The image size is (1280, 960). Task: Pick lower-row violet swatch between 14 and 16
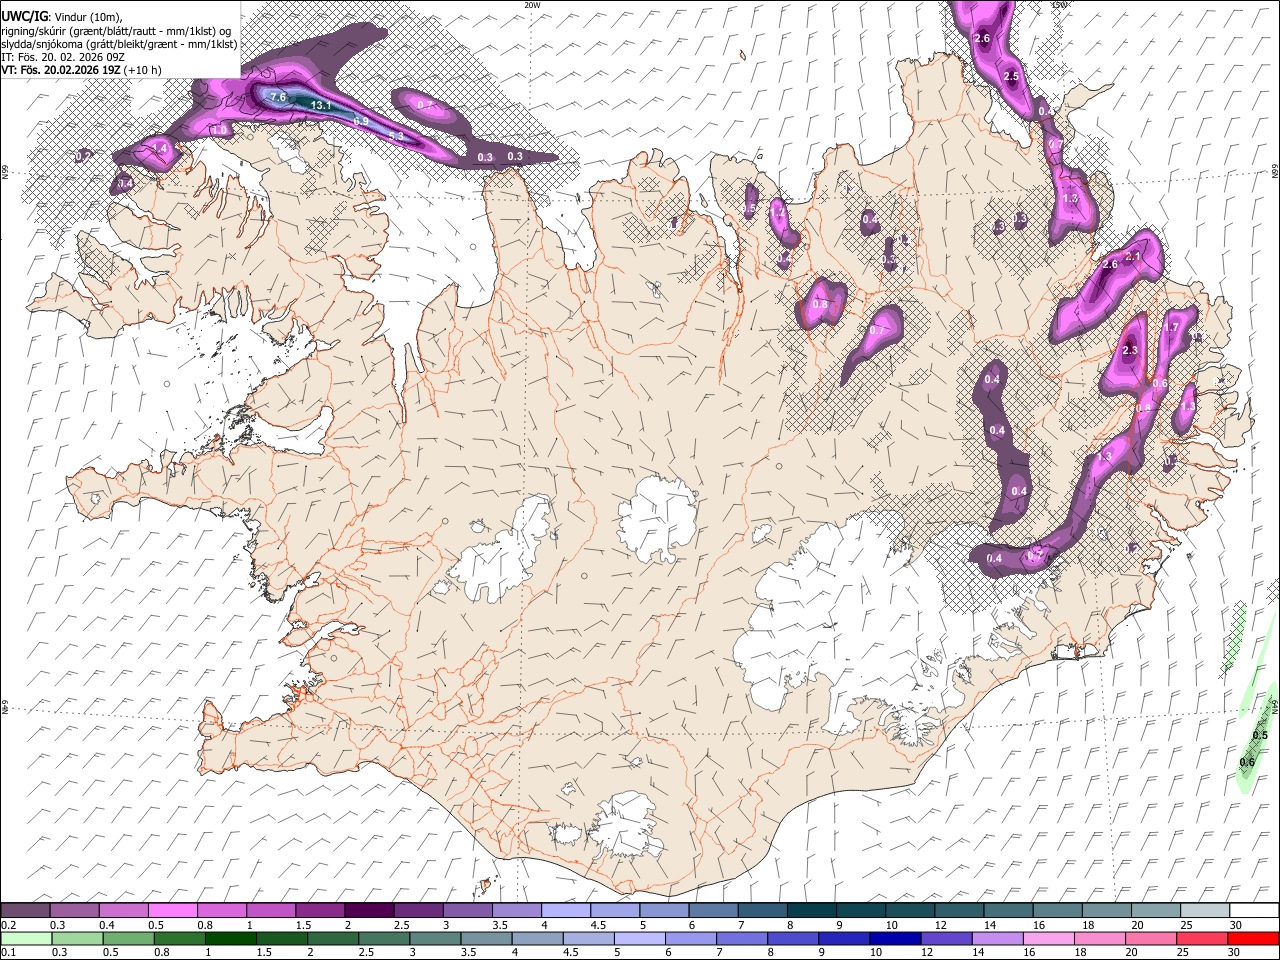pyautogui.click(x=997, y=938)
